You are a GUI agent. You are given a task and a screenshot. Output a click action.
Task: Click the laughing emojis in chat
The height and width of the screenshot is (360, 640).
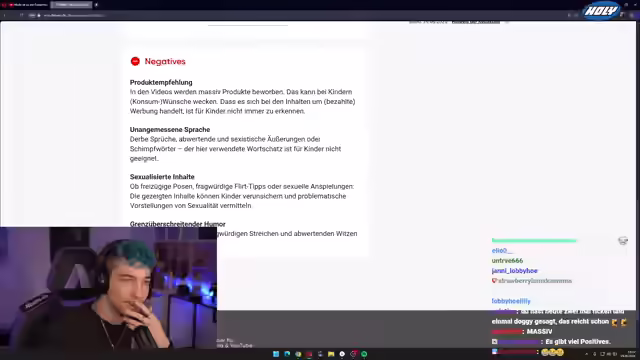pos(552,352)
